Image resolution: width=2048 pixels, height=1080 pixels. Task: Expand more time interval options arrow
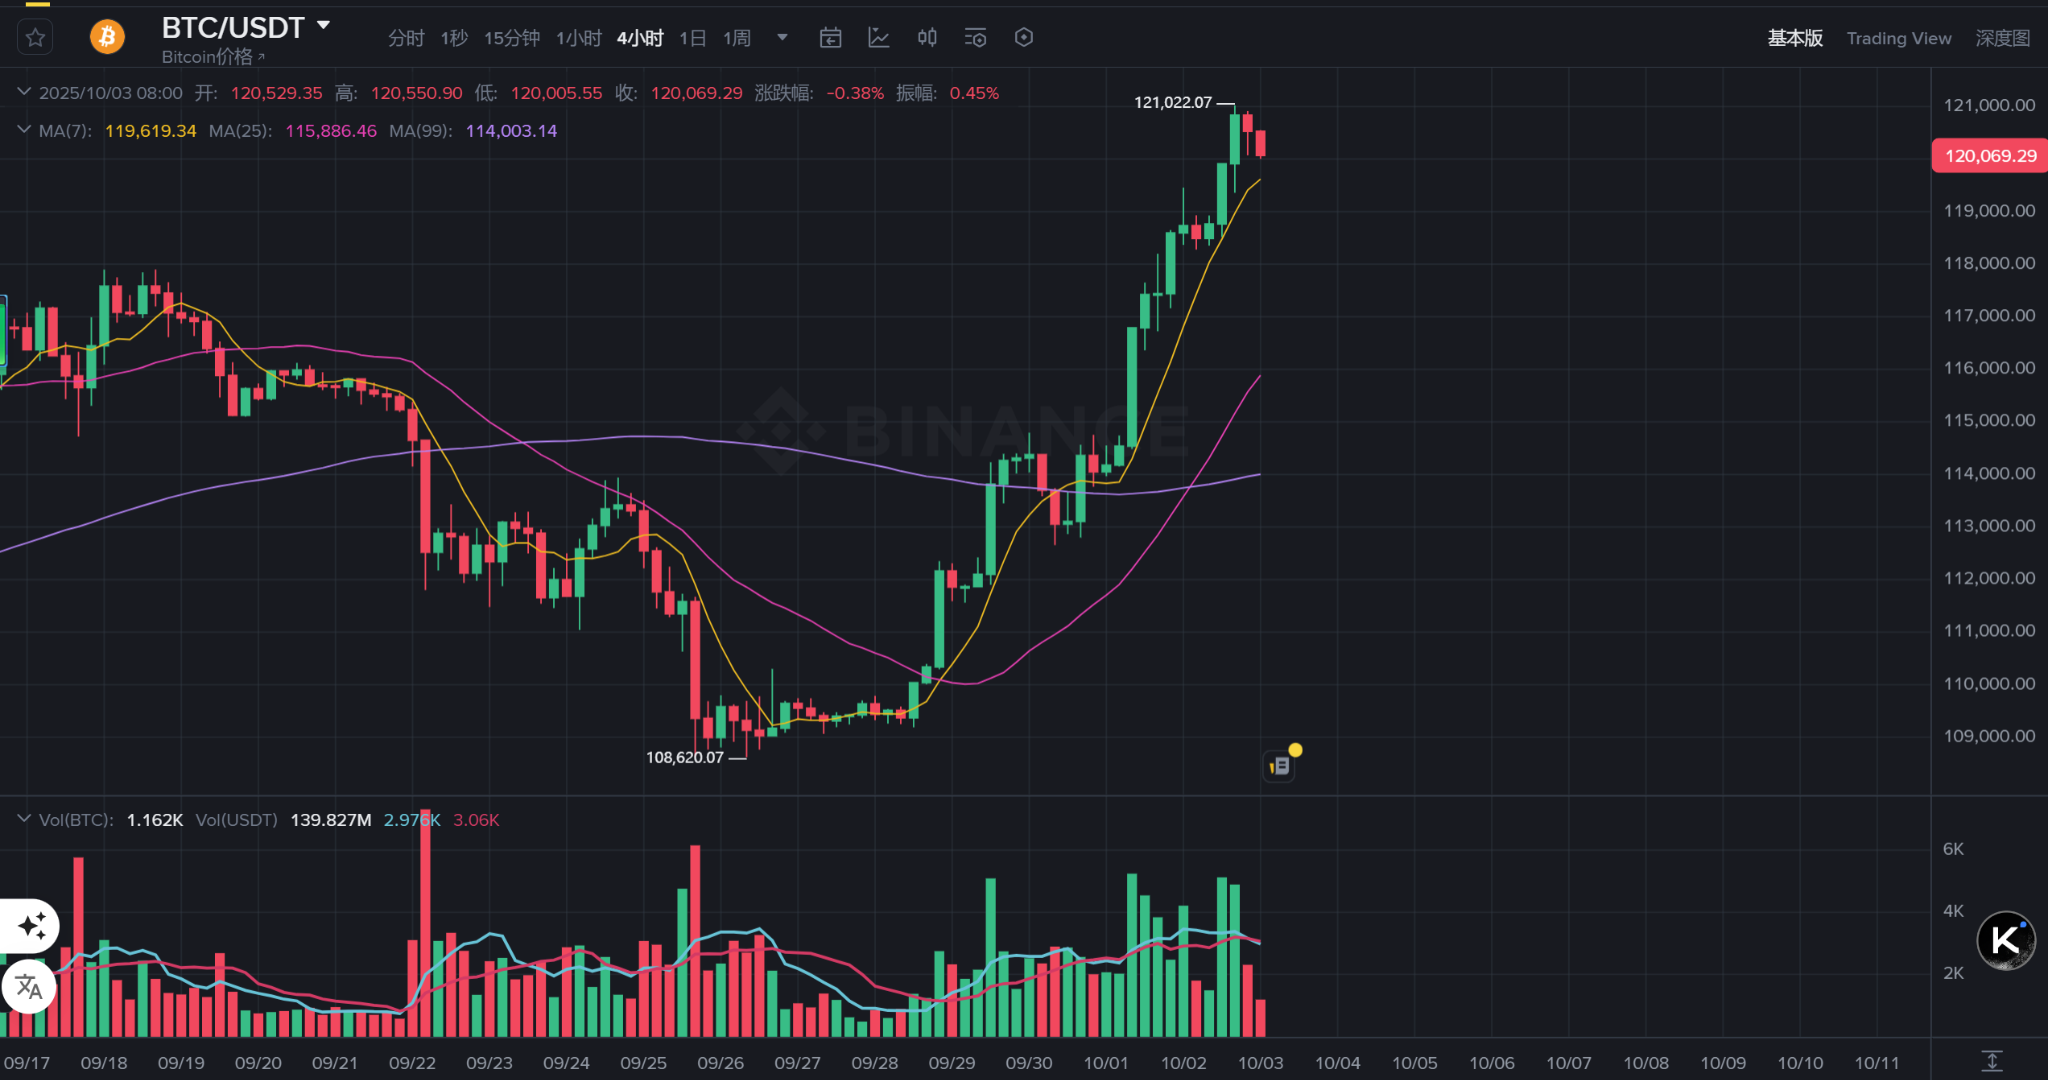[x=782, y=38]
